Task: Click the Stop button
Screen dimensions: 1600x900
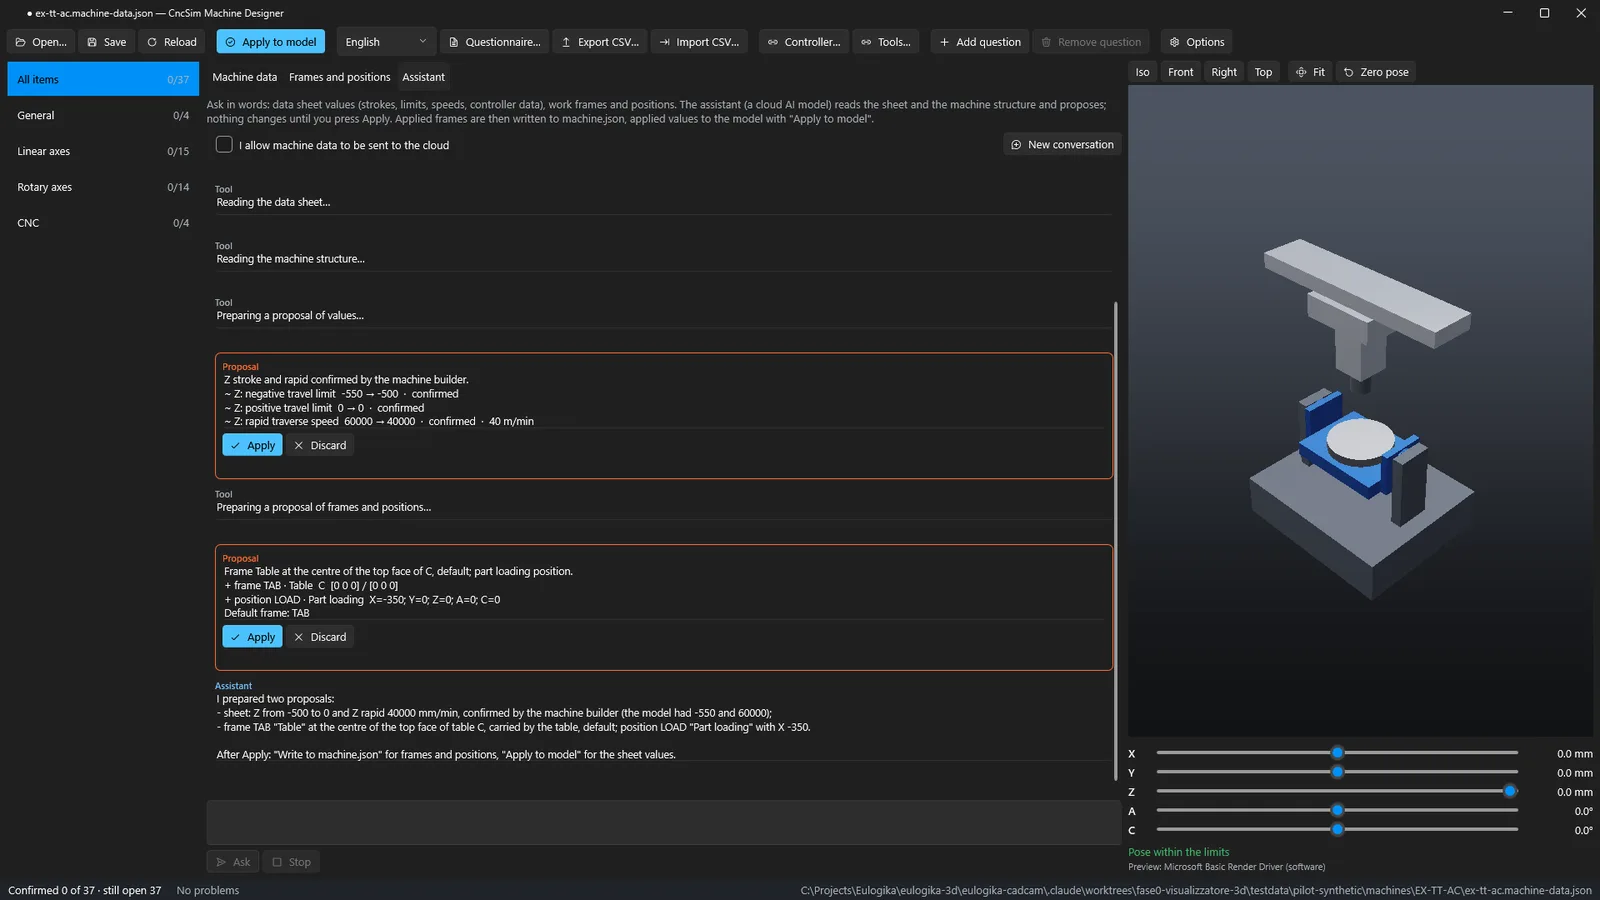Action: coord(291,862)
